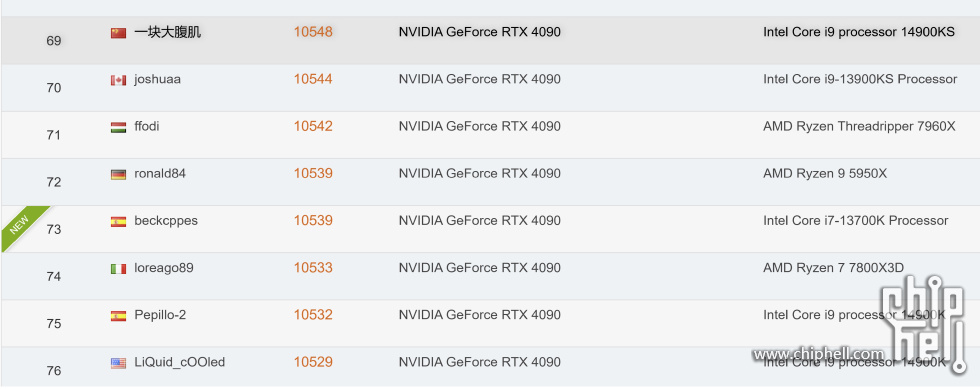Click the Spain flag beside Pepillo-2
Image resolution: width=980 pixels, height=389 pixels.
pos(118,316)
